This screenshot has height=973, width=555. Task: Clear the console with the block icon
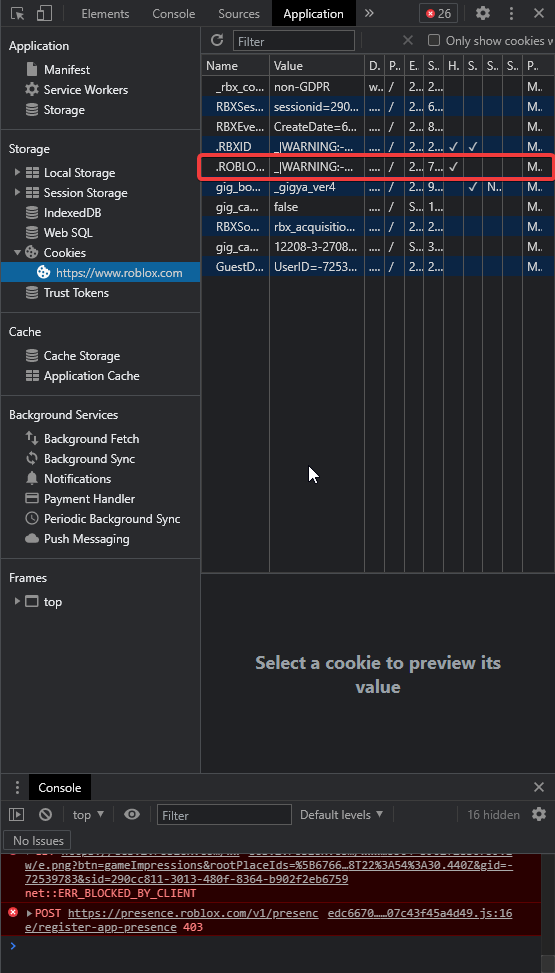point(45,814)
